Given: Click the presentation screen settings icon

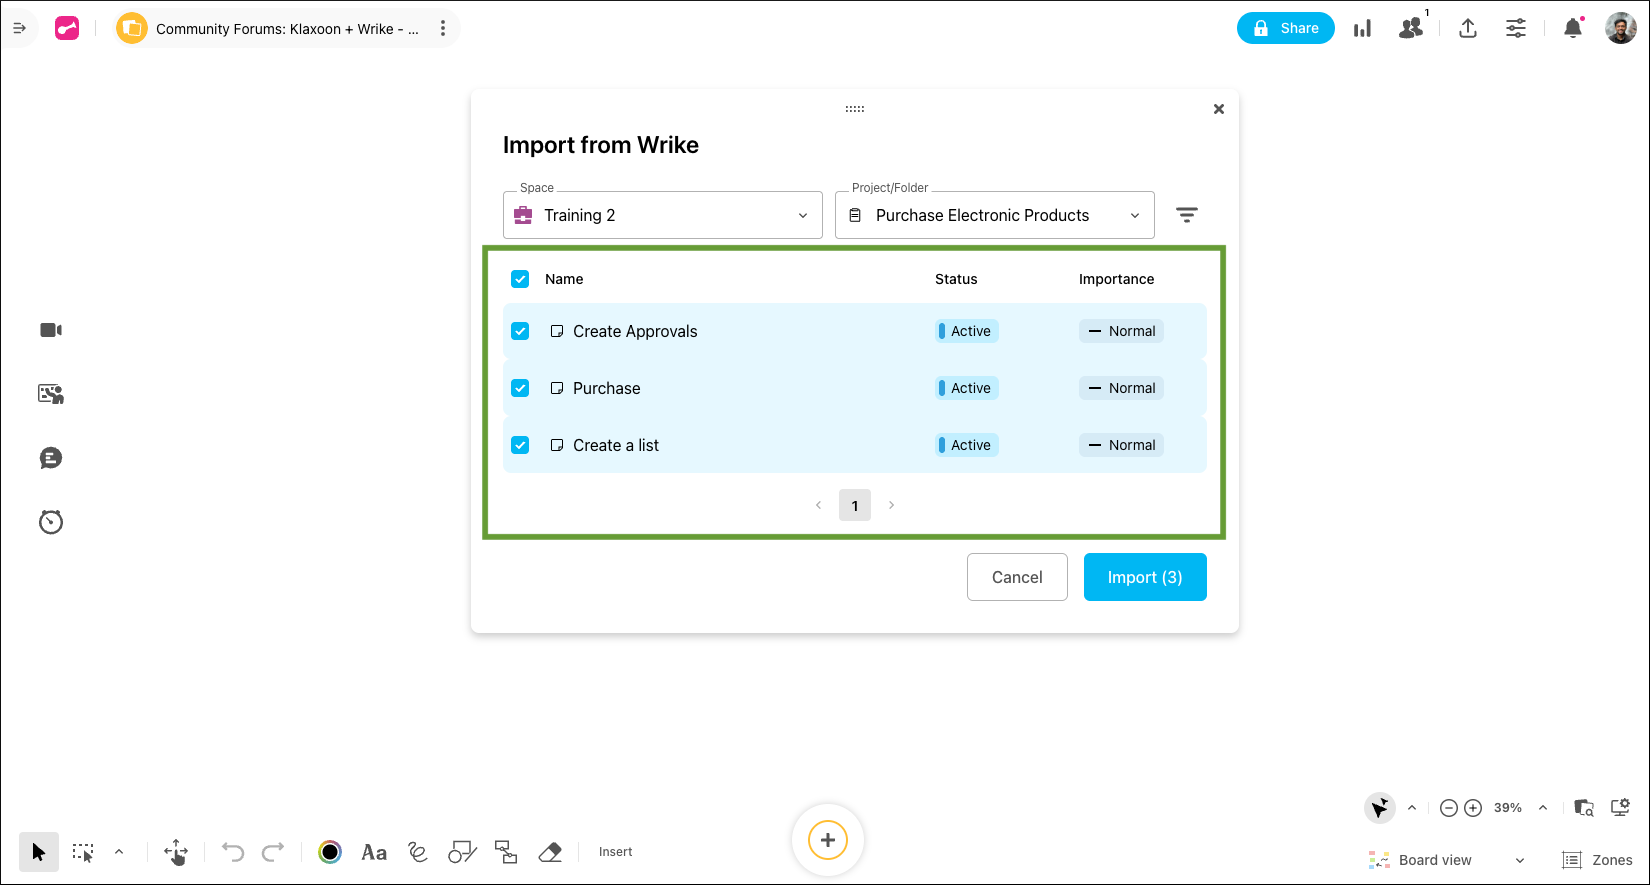Looking at the screenshot, I should click(x=1621, y=807).
